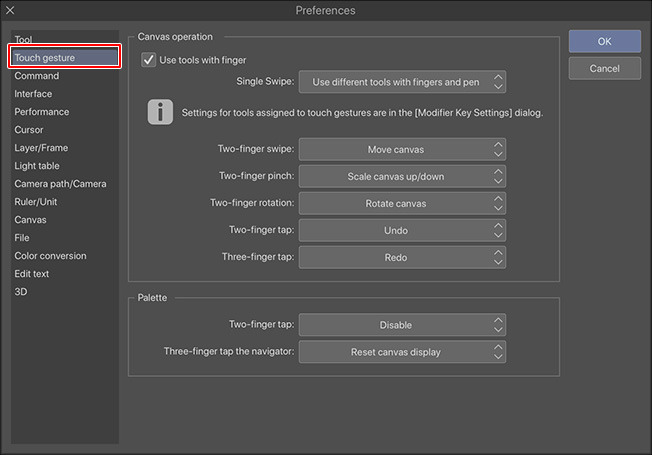Toggle Use tools with finger checkbox
The width and height of the screenshot is (652, 455).
(x=148, y=60)
